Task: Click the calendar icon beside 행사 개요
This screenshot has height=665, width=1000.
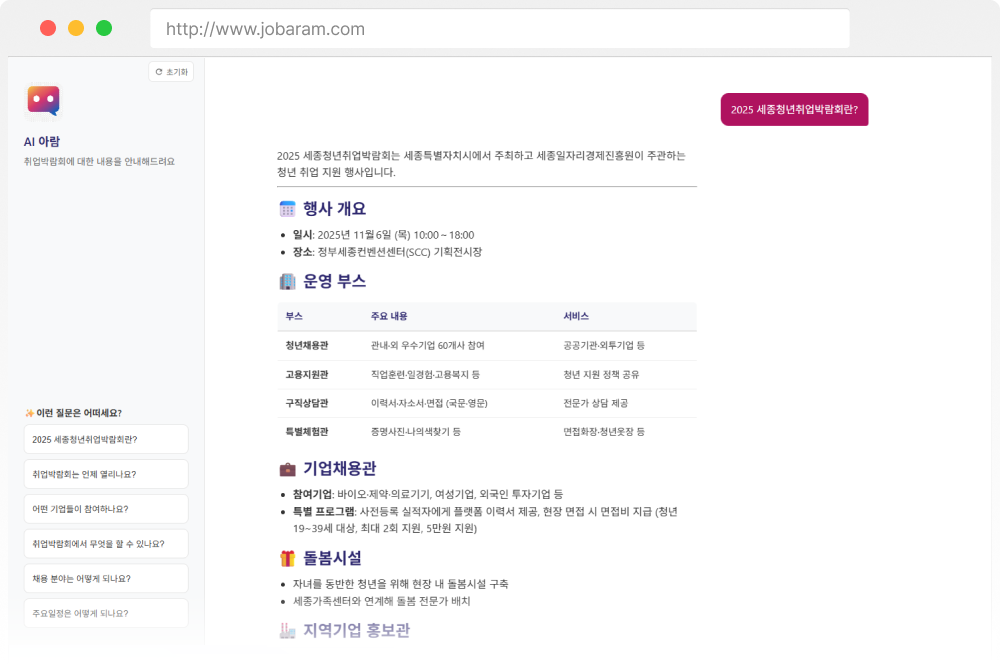Action: 287,209
